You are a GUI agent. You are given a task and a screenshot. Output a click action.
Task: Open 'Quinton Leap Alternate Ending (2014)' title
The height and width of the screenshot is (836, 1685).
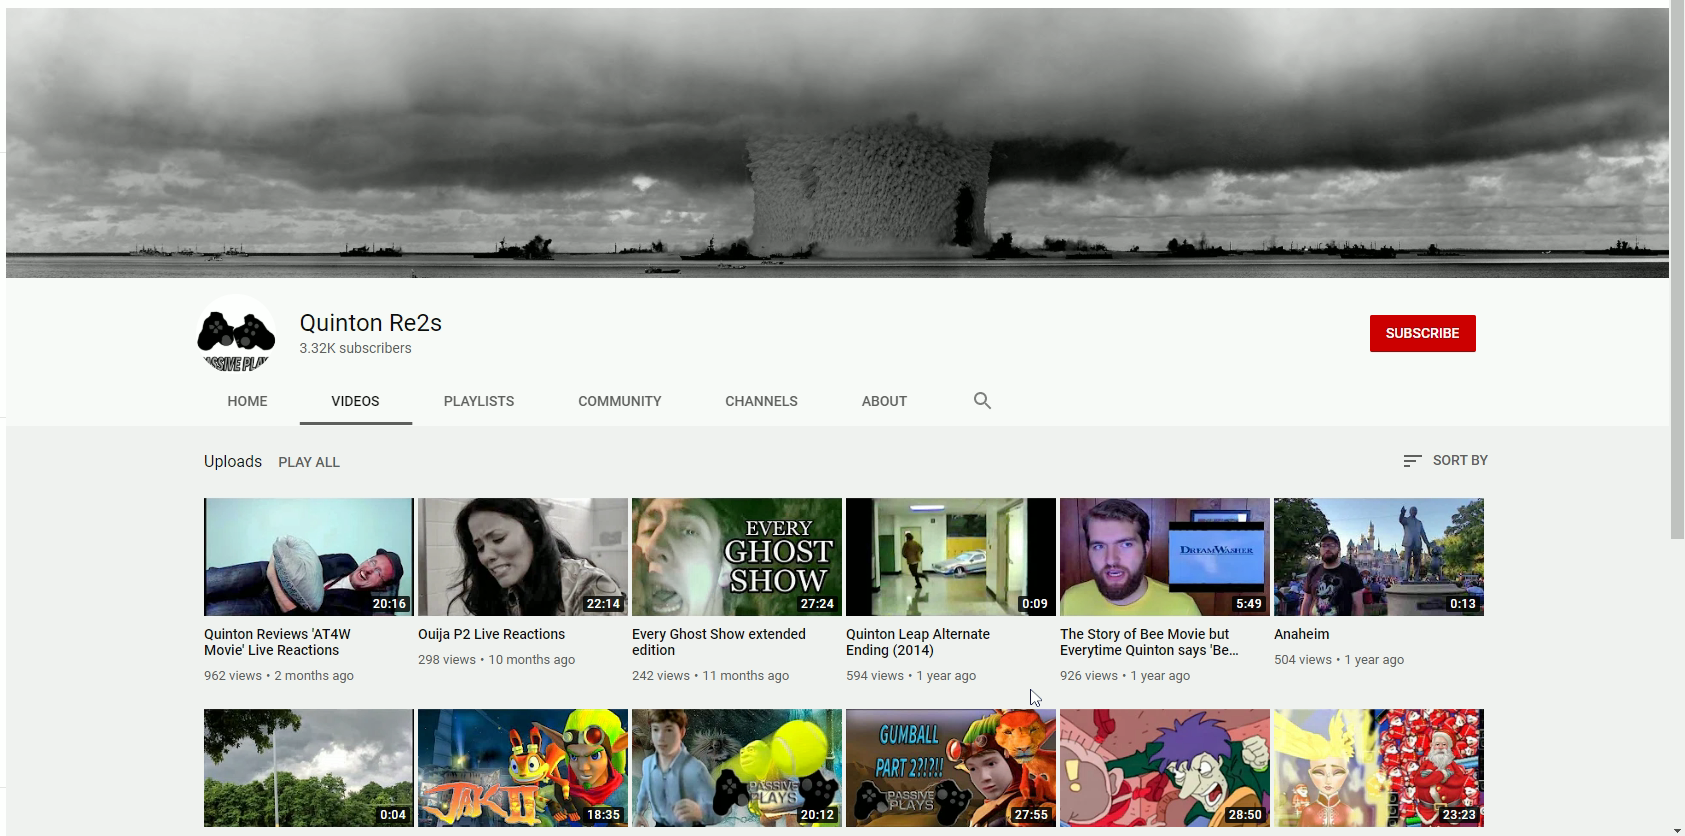[x=918, y=642]
